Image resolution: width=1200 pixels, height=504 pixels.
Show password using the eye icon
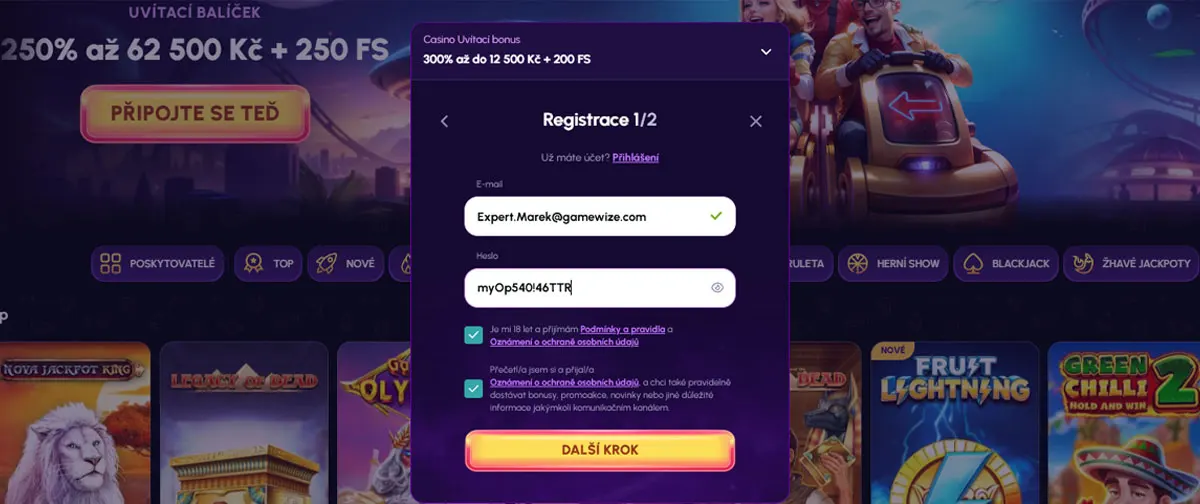(x=717, y=288)
